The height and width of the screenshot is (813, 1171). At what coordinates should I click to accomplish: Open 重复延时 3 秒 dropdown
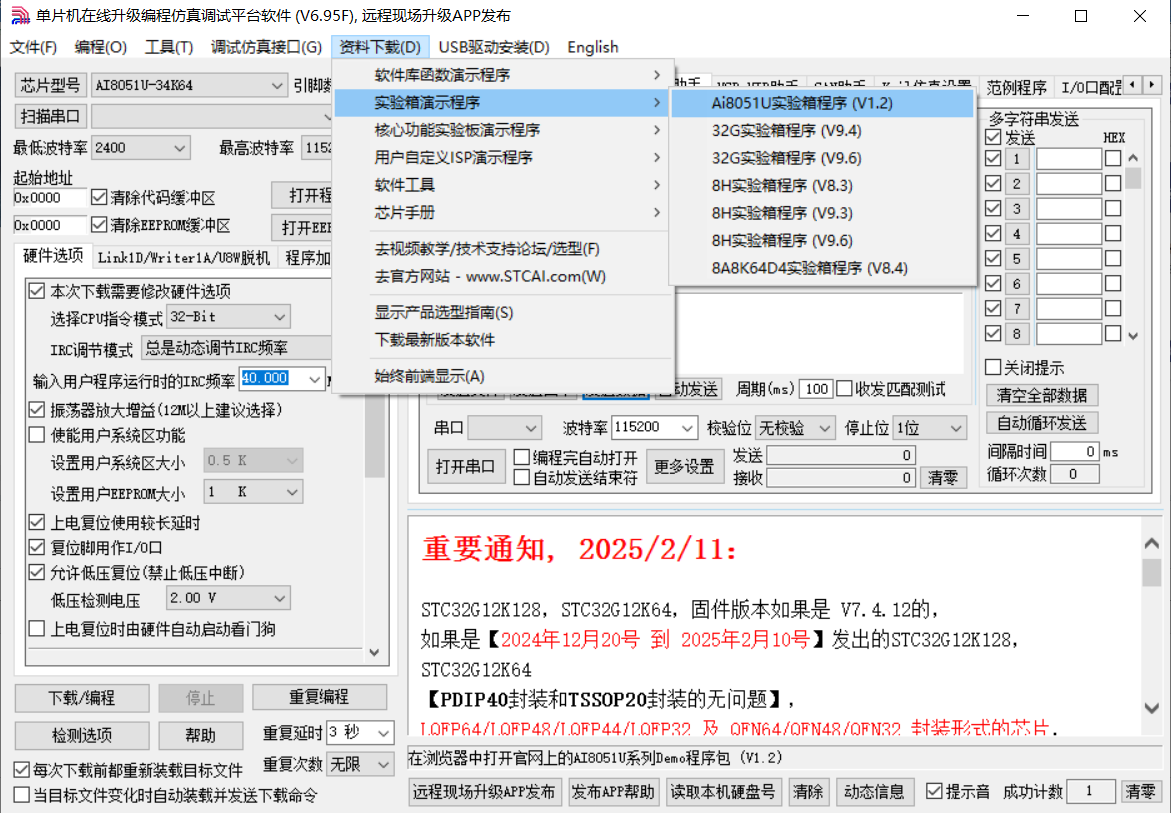360,732
